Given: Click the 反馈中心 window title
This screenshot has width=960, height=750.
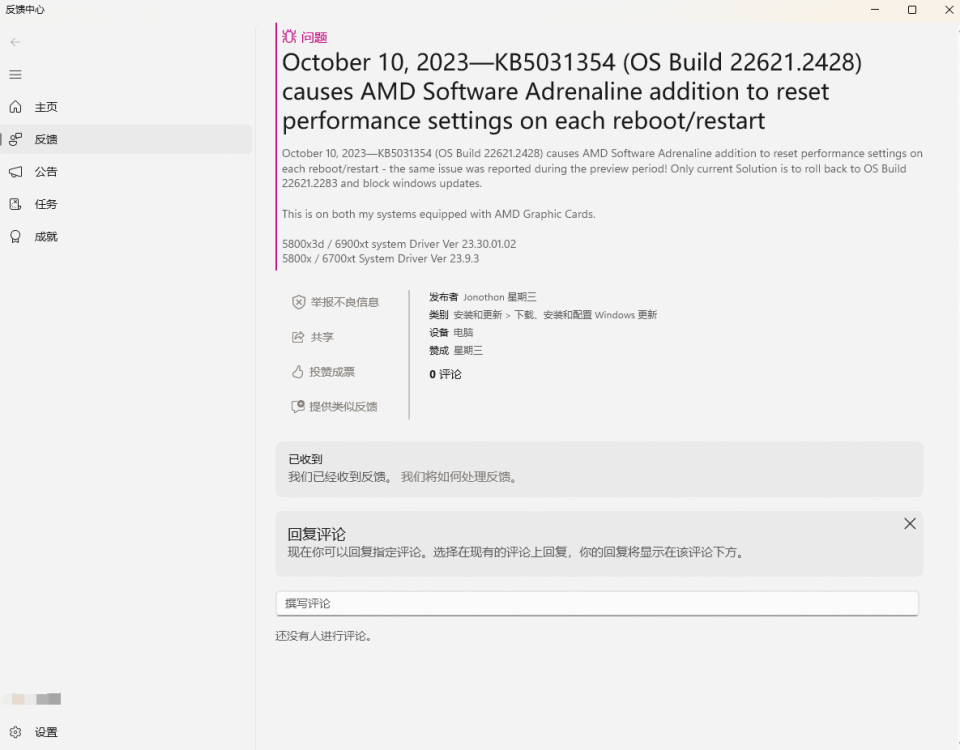Looking at the screenshot, I should pos(25,9).
